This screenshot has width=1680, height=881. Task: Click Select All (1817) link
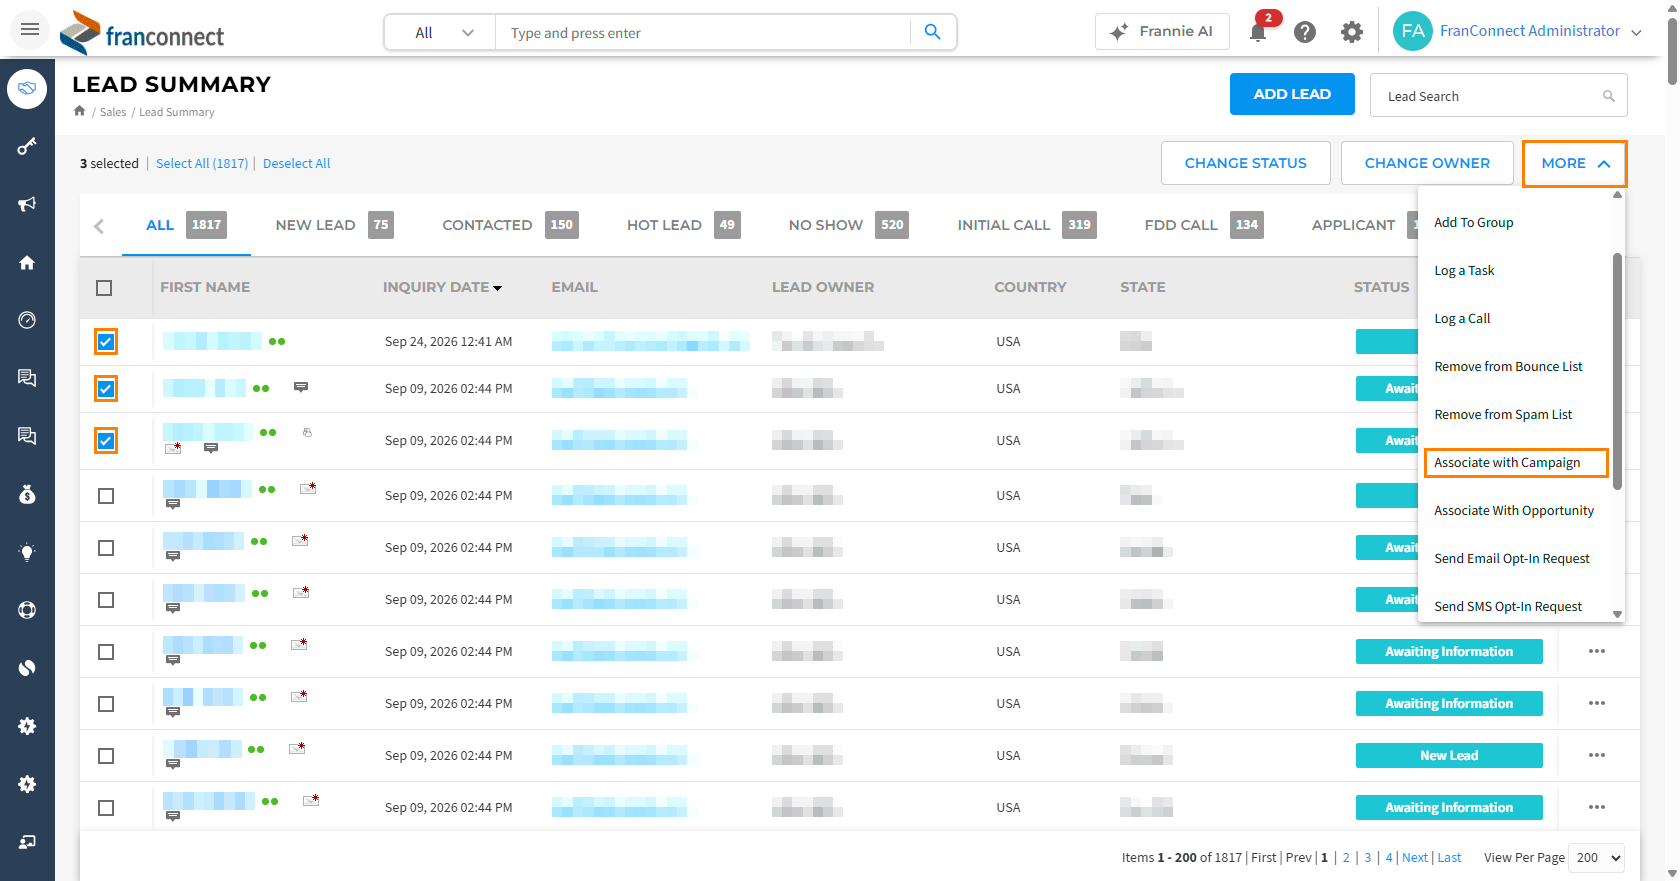pyautogui.click(x=202, y=163)
